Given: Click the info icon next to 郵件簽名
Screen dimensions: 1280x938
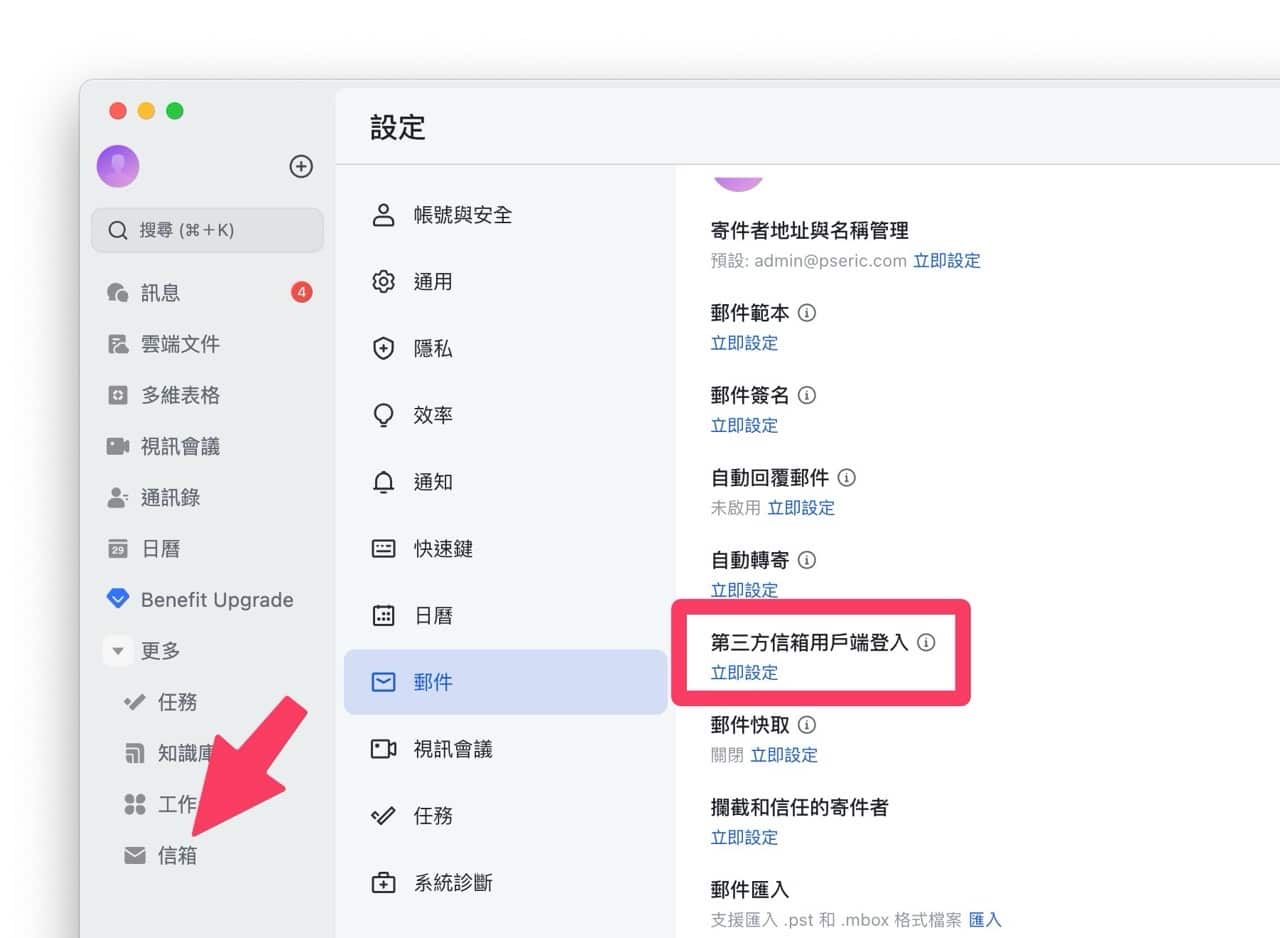Looking at the screenshot, I should pos(807,395).
